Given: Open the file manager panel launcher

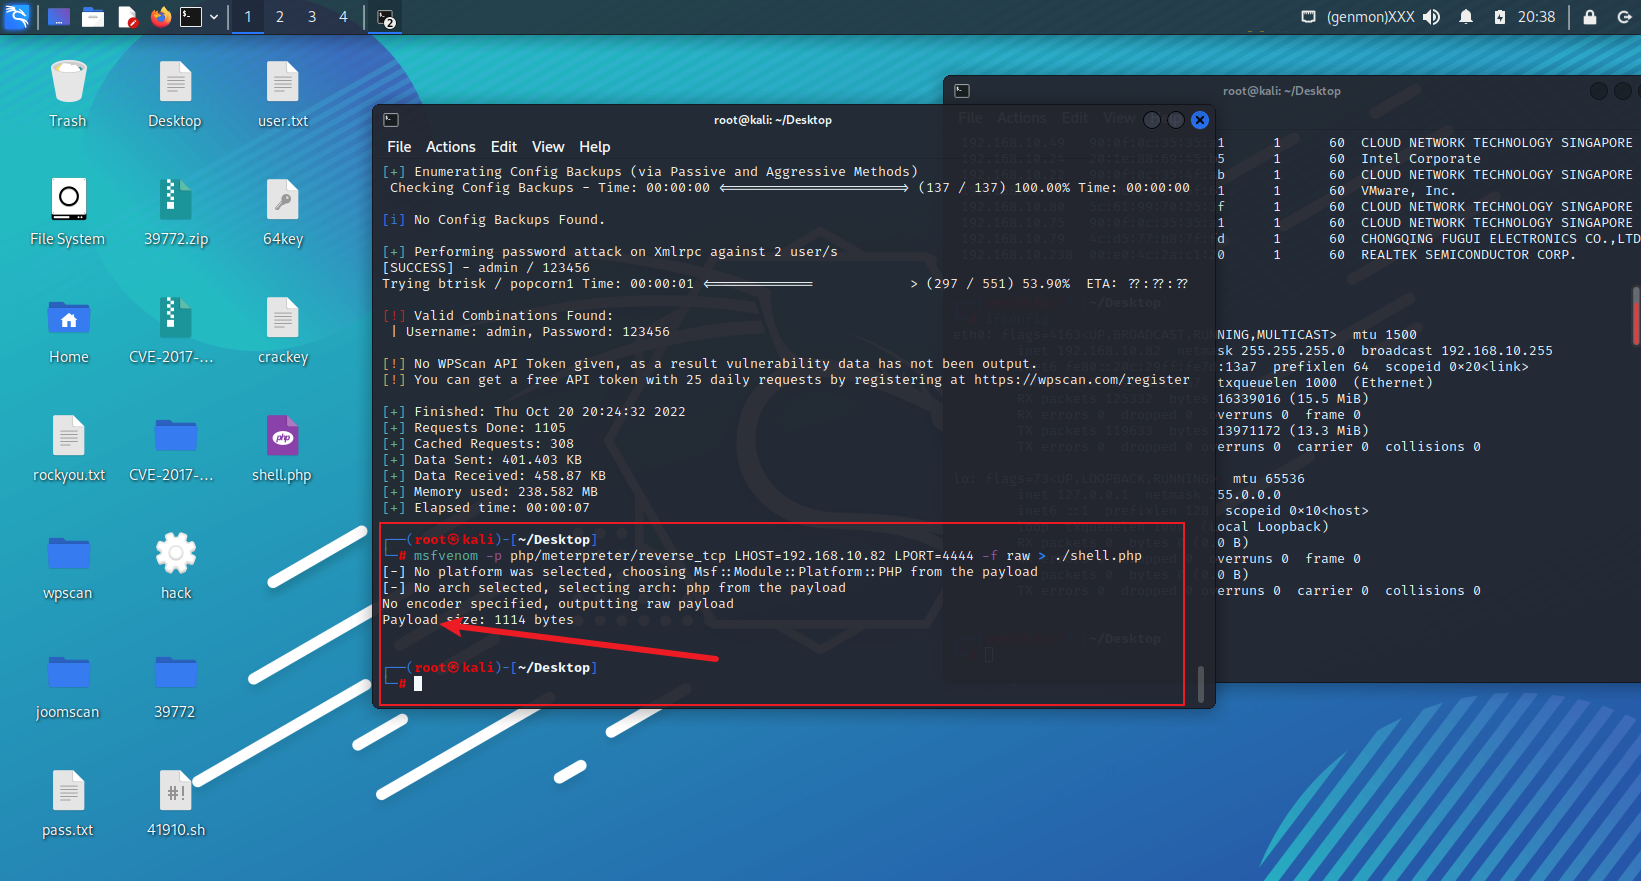Looking at the screenshot, I should pos(93,17).
